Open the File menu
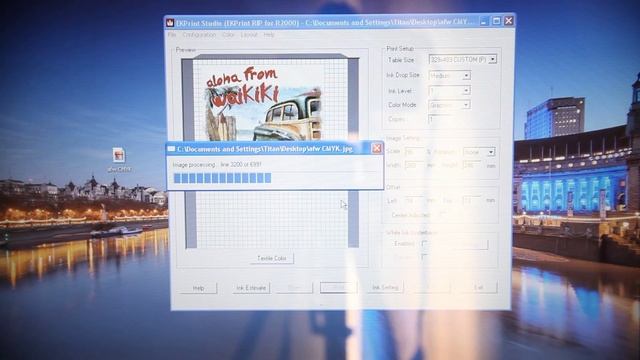This screenshot has width=640, height=360. coord(172,35)
